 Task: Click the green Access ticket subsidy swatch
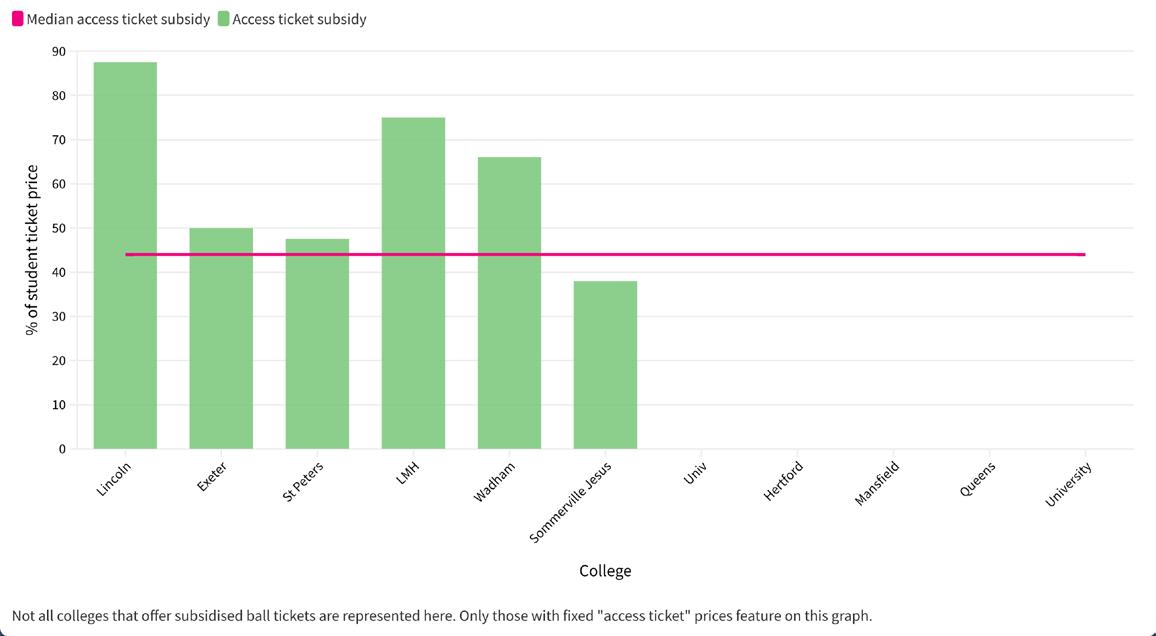pyautogui.click(x=223, y=19)
